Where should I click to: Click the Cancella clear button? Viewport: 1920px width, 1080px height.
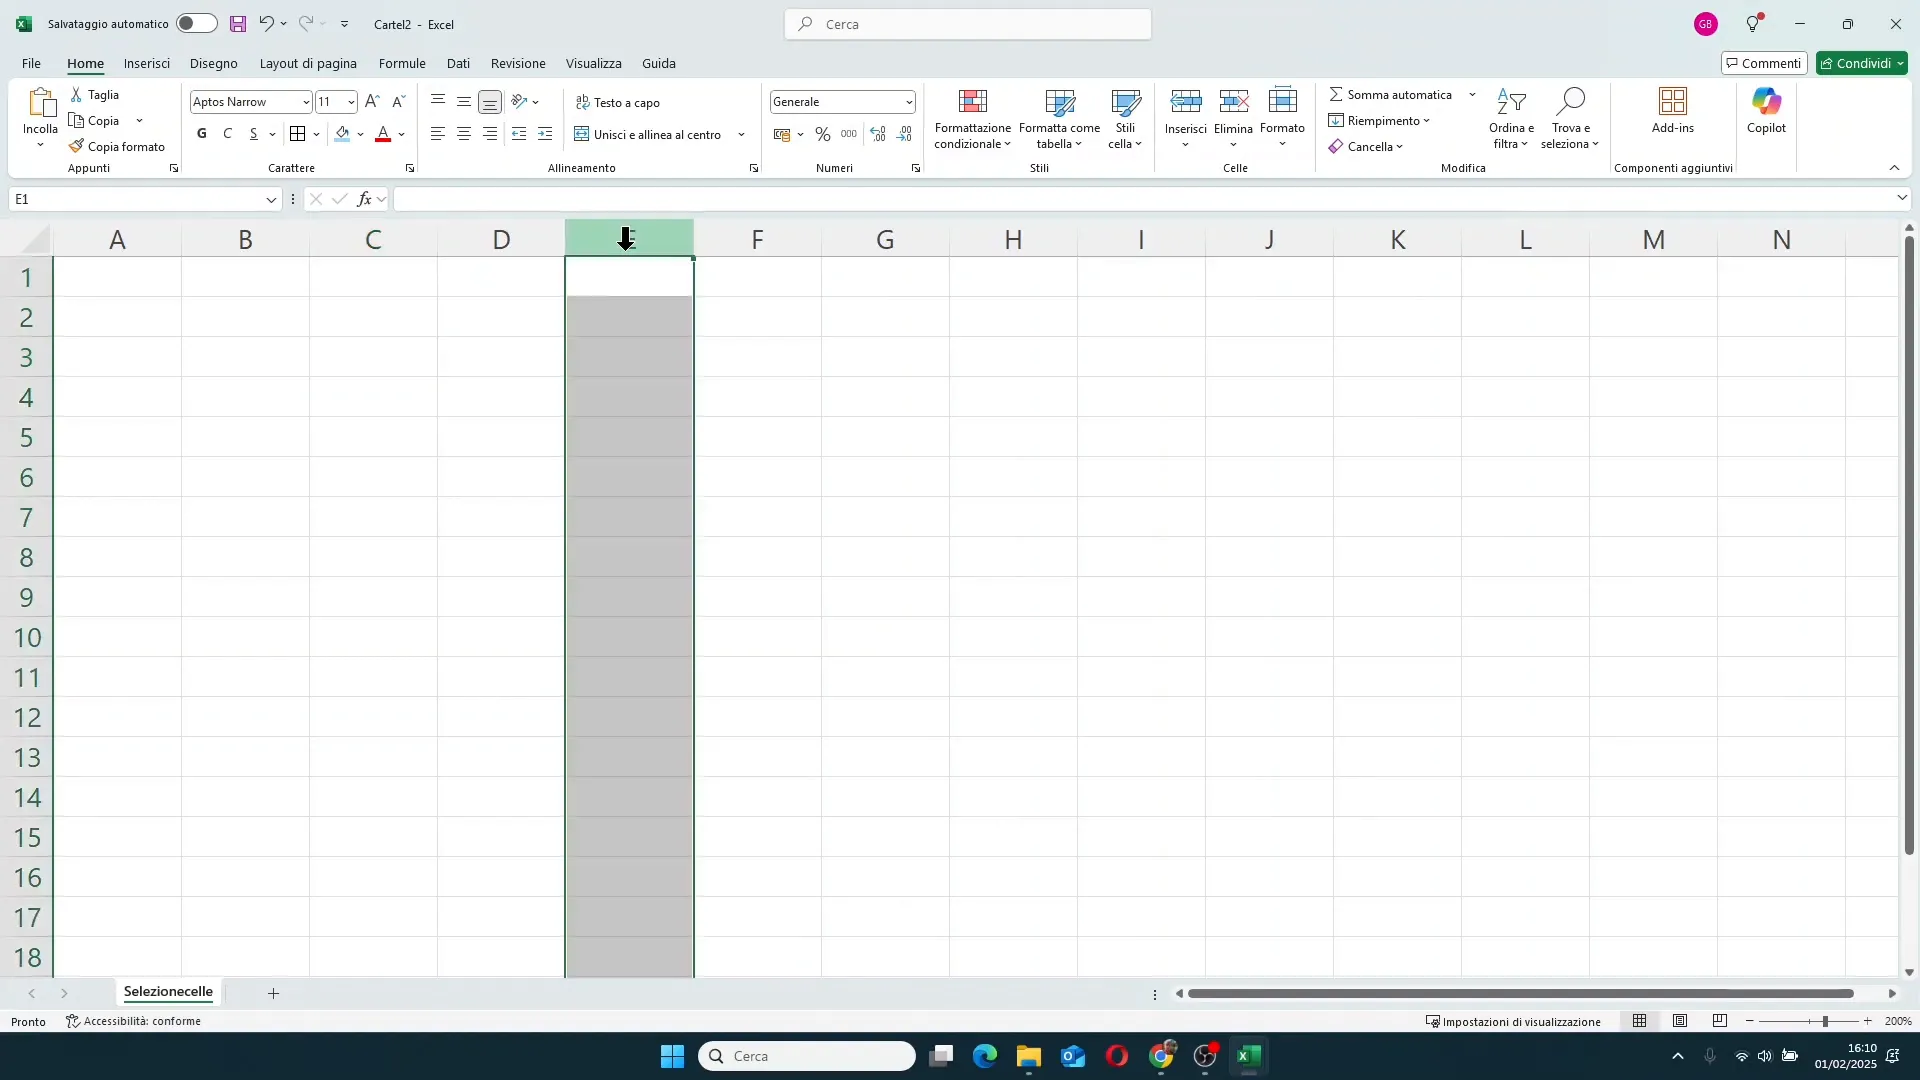(1366, 147)
